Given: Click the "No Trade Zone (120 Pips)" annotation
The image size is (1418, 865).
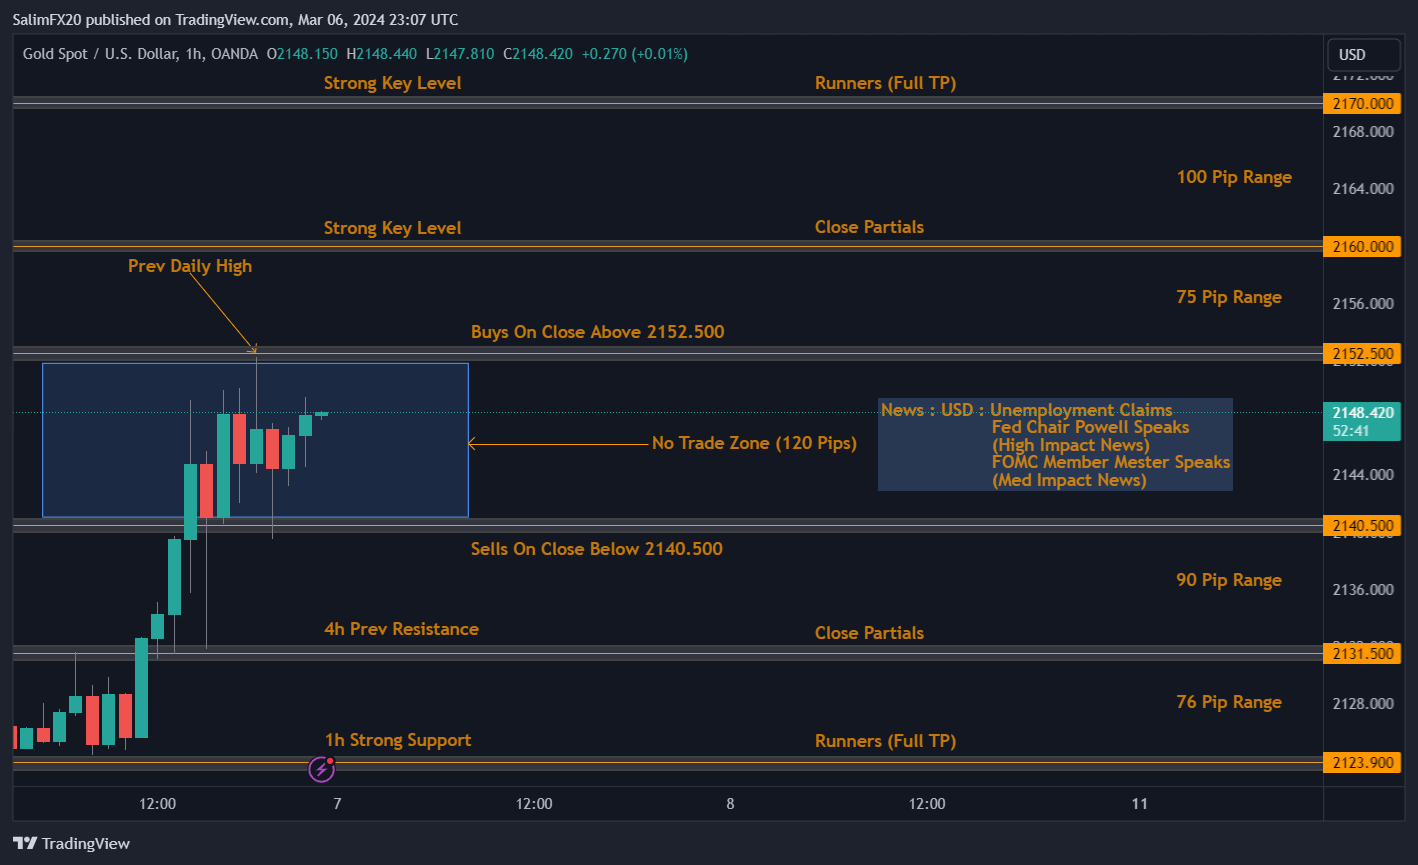Looking at the screenshot, I should click(x=754, y=443).
